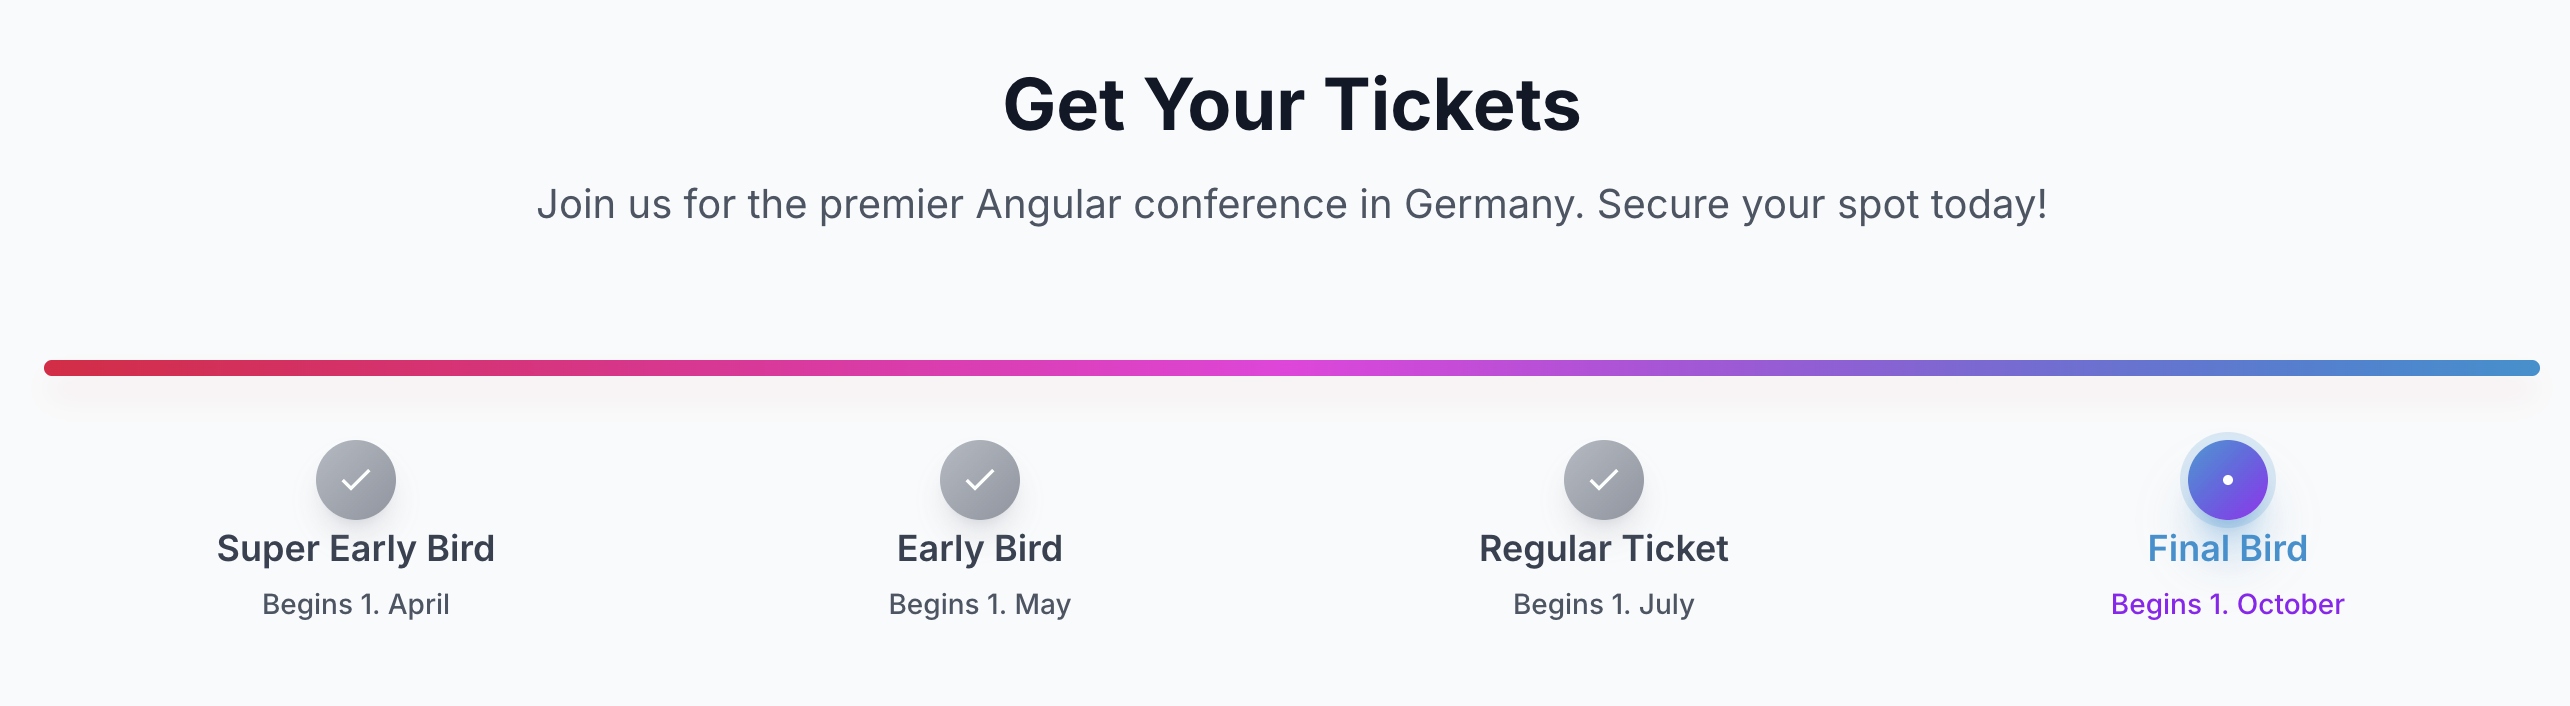This screenshot has width=2570, height=706.
Task: Click the Super Early Bird checkmark icon
Action: point(356,480)
